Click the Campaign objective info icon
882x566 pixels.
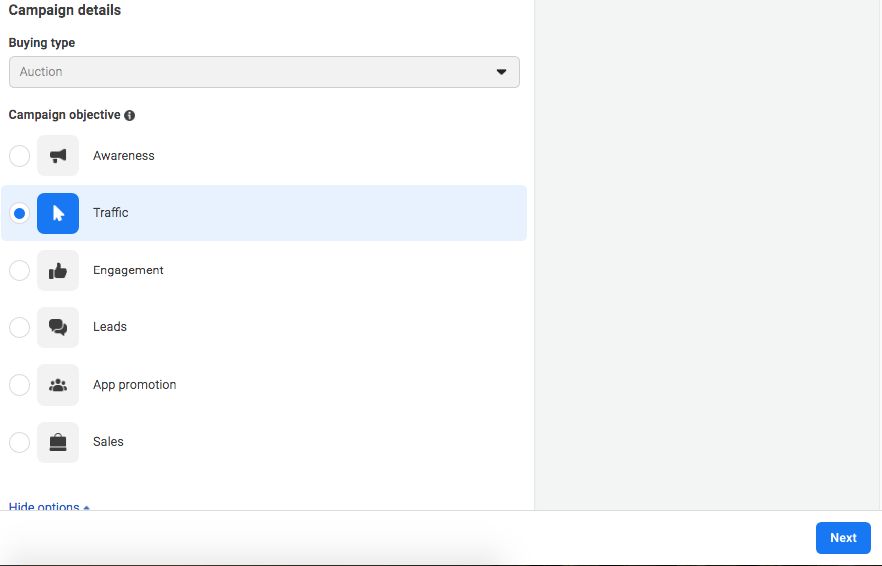(130, 115)
